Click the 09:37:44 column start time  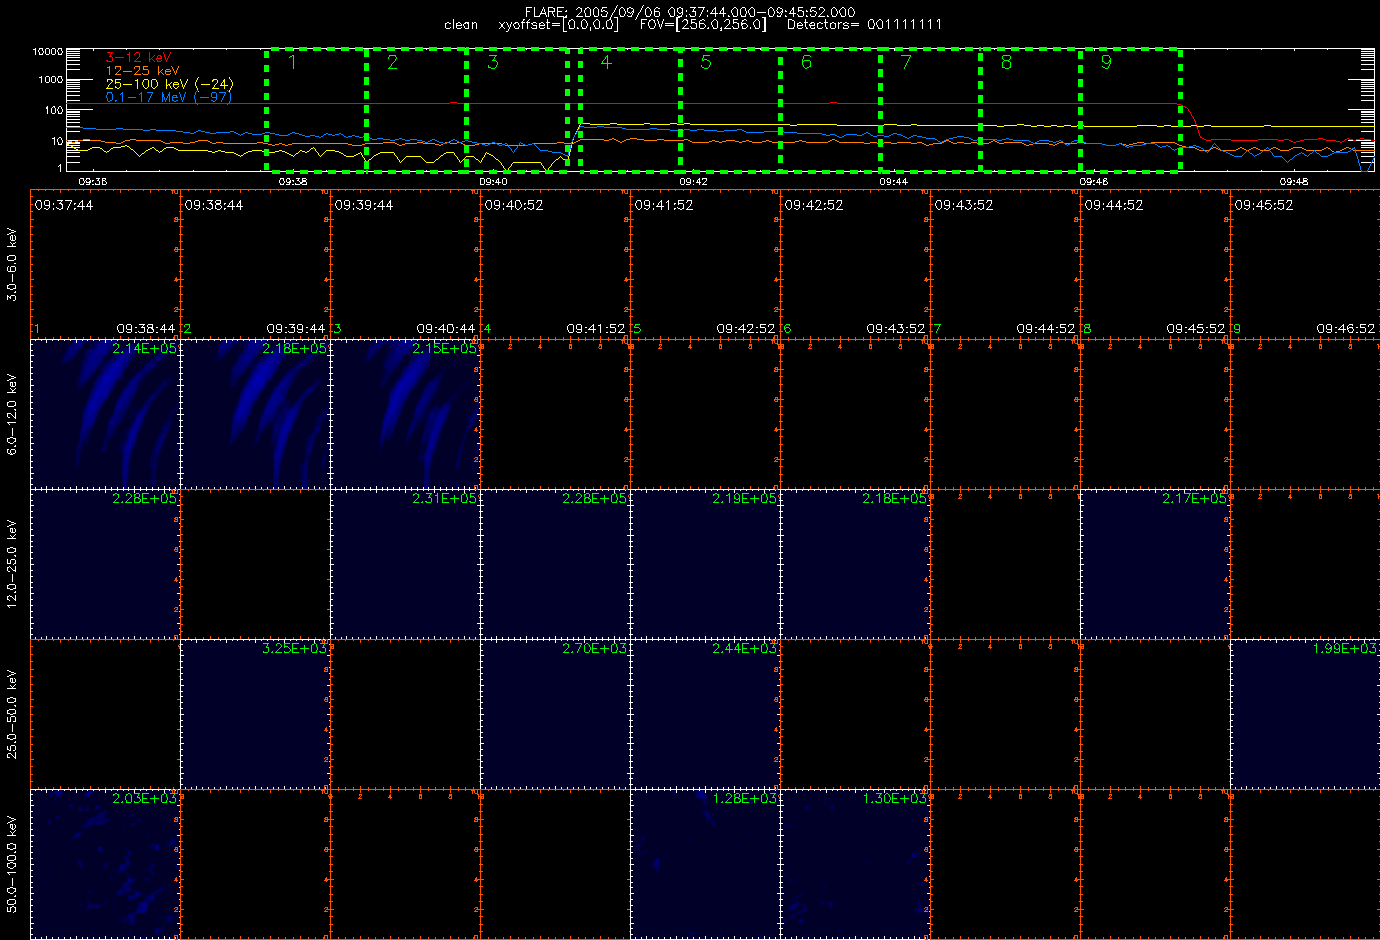pos(64,205)
